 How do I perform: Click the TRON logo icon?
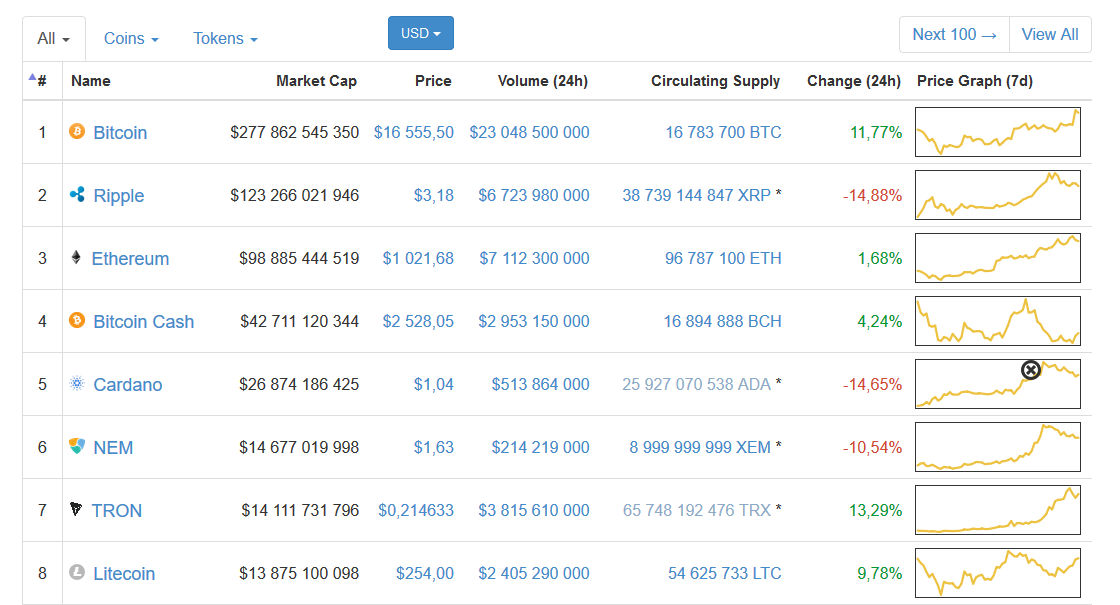[76, 509]
